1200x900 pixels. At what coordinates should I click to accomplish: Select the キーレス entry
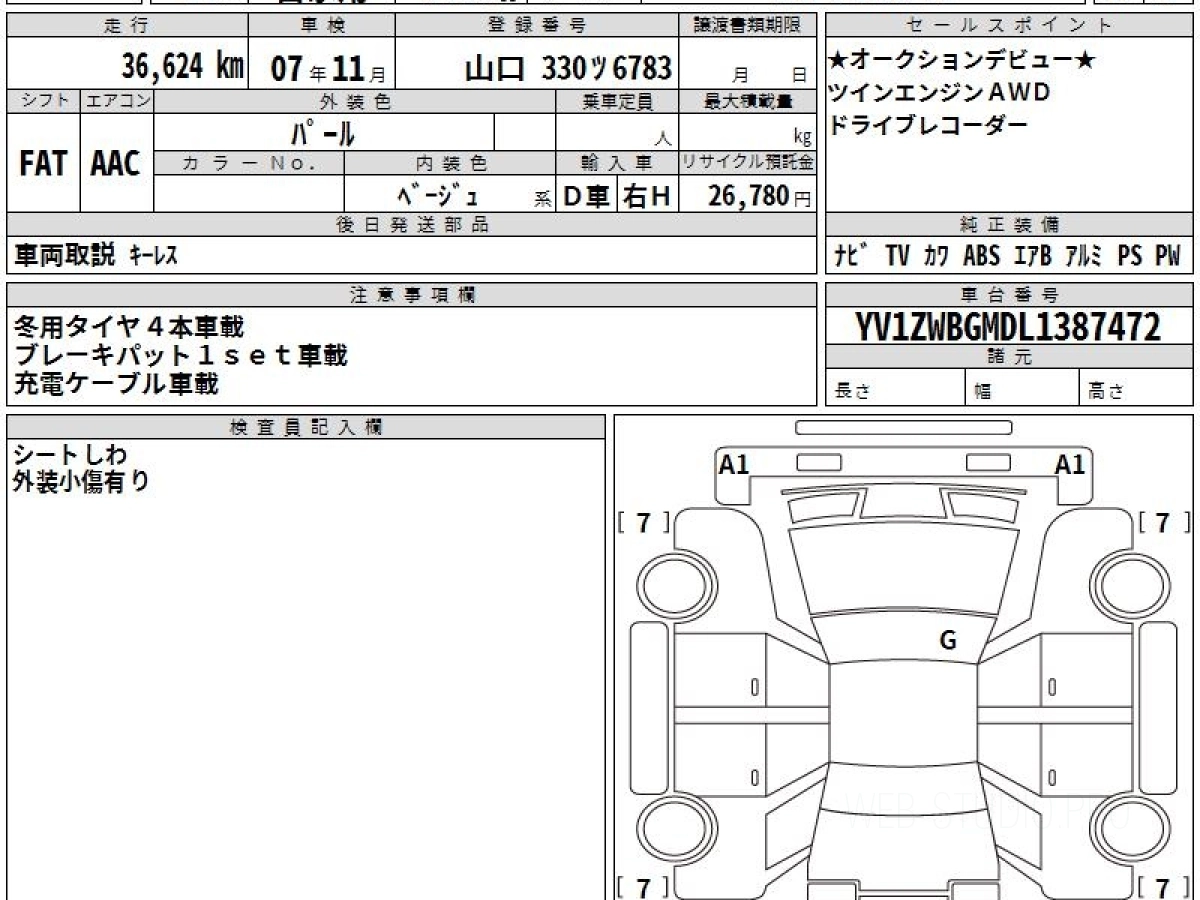[153, 257]
